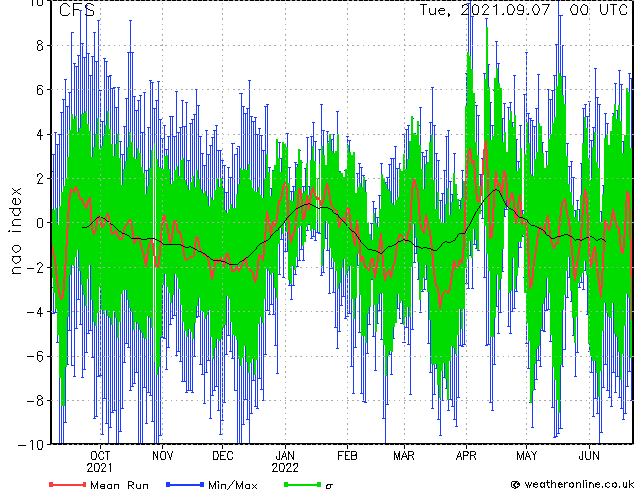Click the y-axis value 0
634x490 pixels.
(x=40, y=223)
